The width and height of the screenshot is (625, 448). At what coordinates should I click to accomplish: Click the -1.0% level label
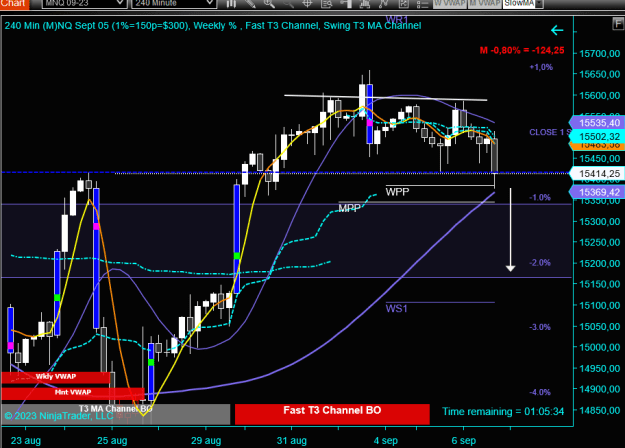coord(540,198)
